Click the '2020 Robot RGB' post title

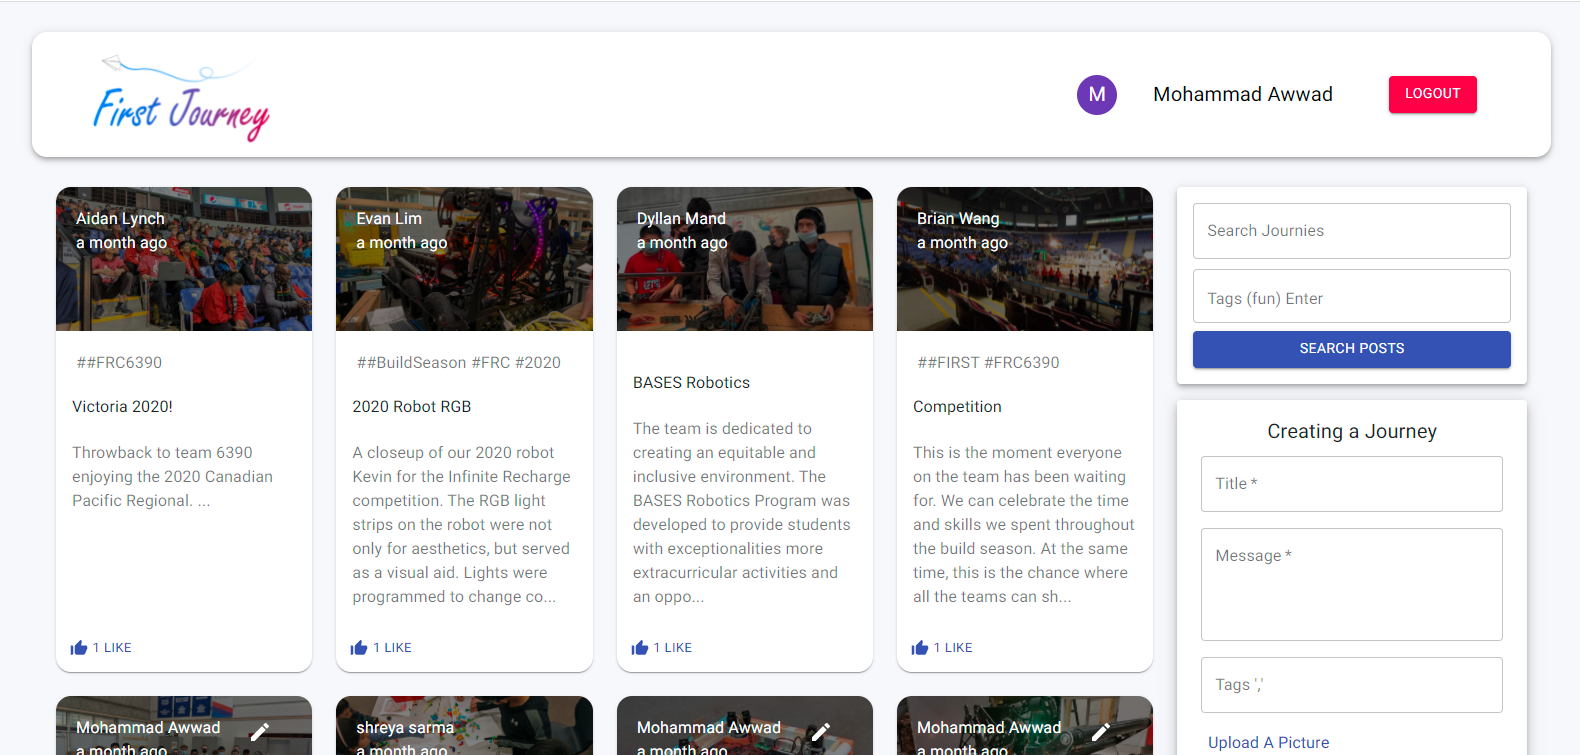[412, 407]
